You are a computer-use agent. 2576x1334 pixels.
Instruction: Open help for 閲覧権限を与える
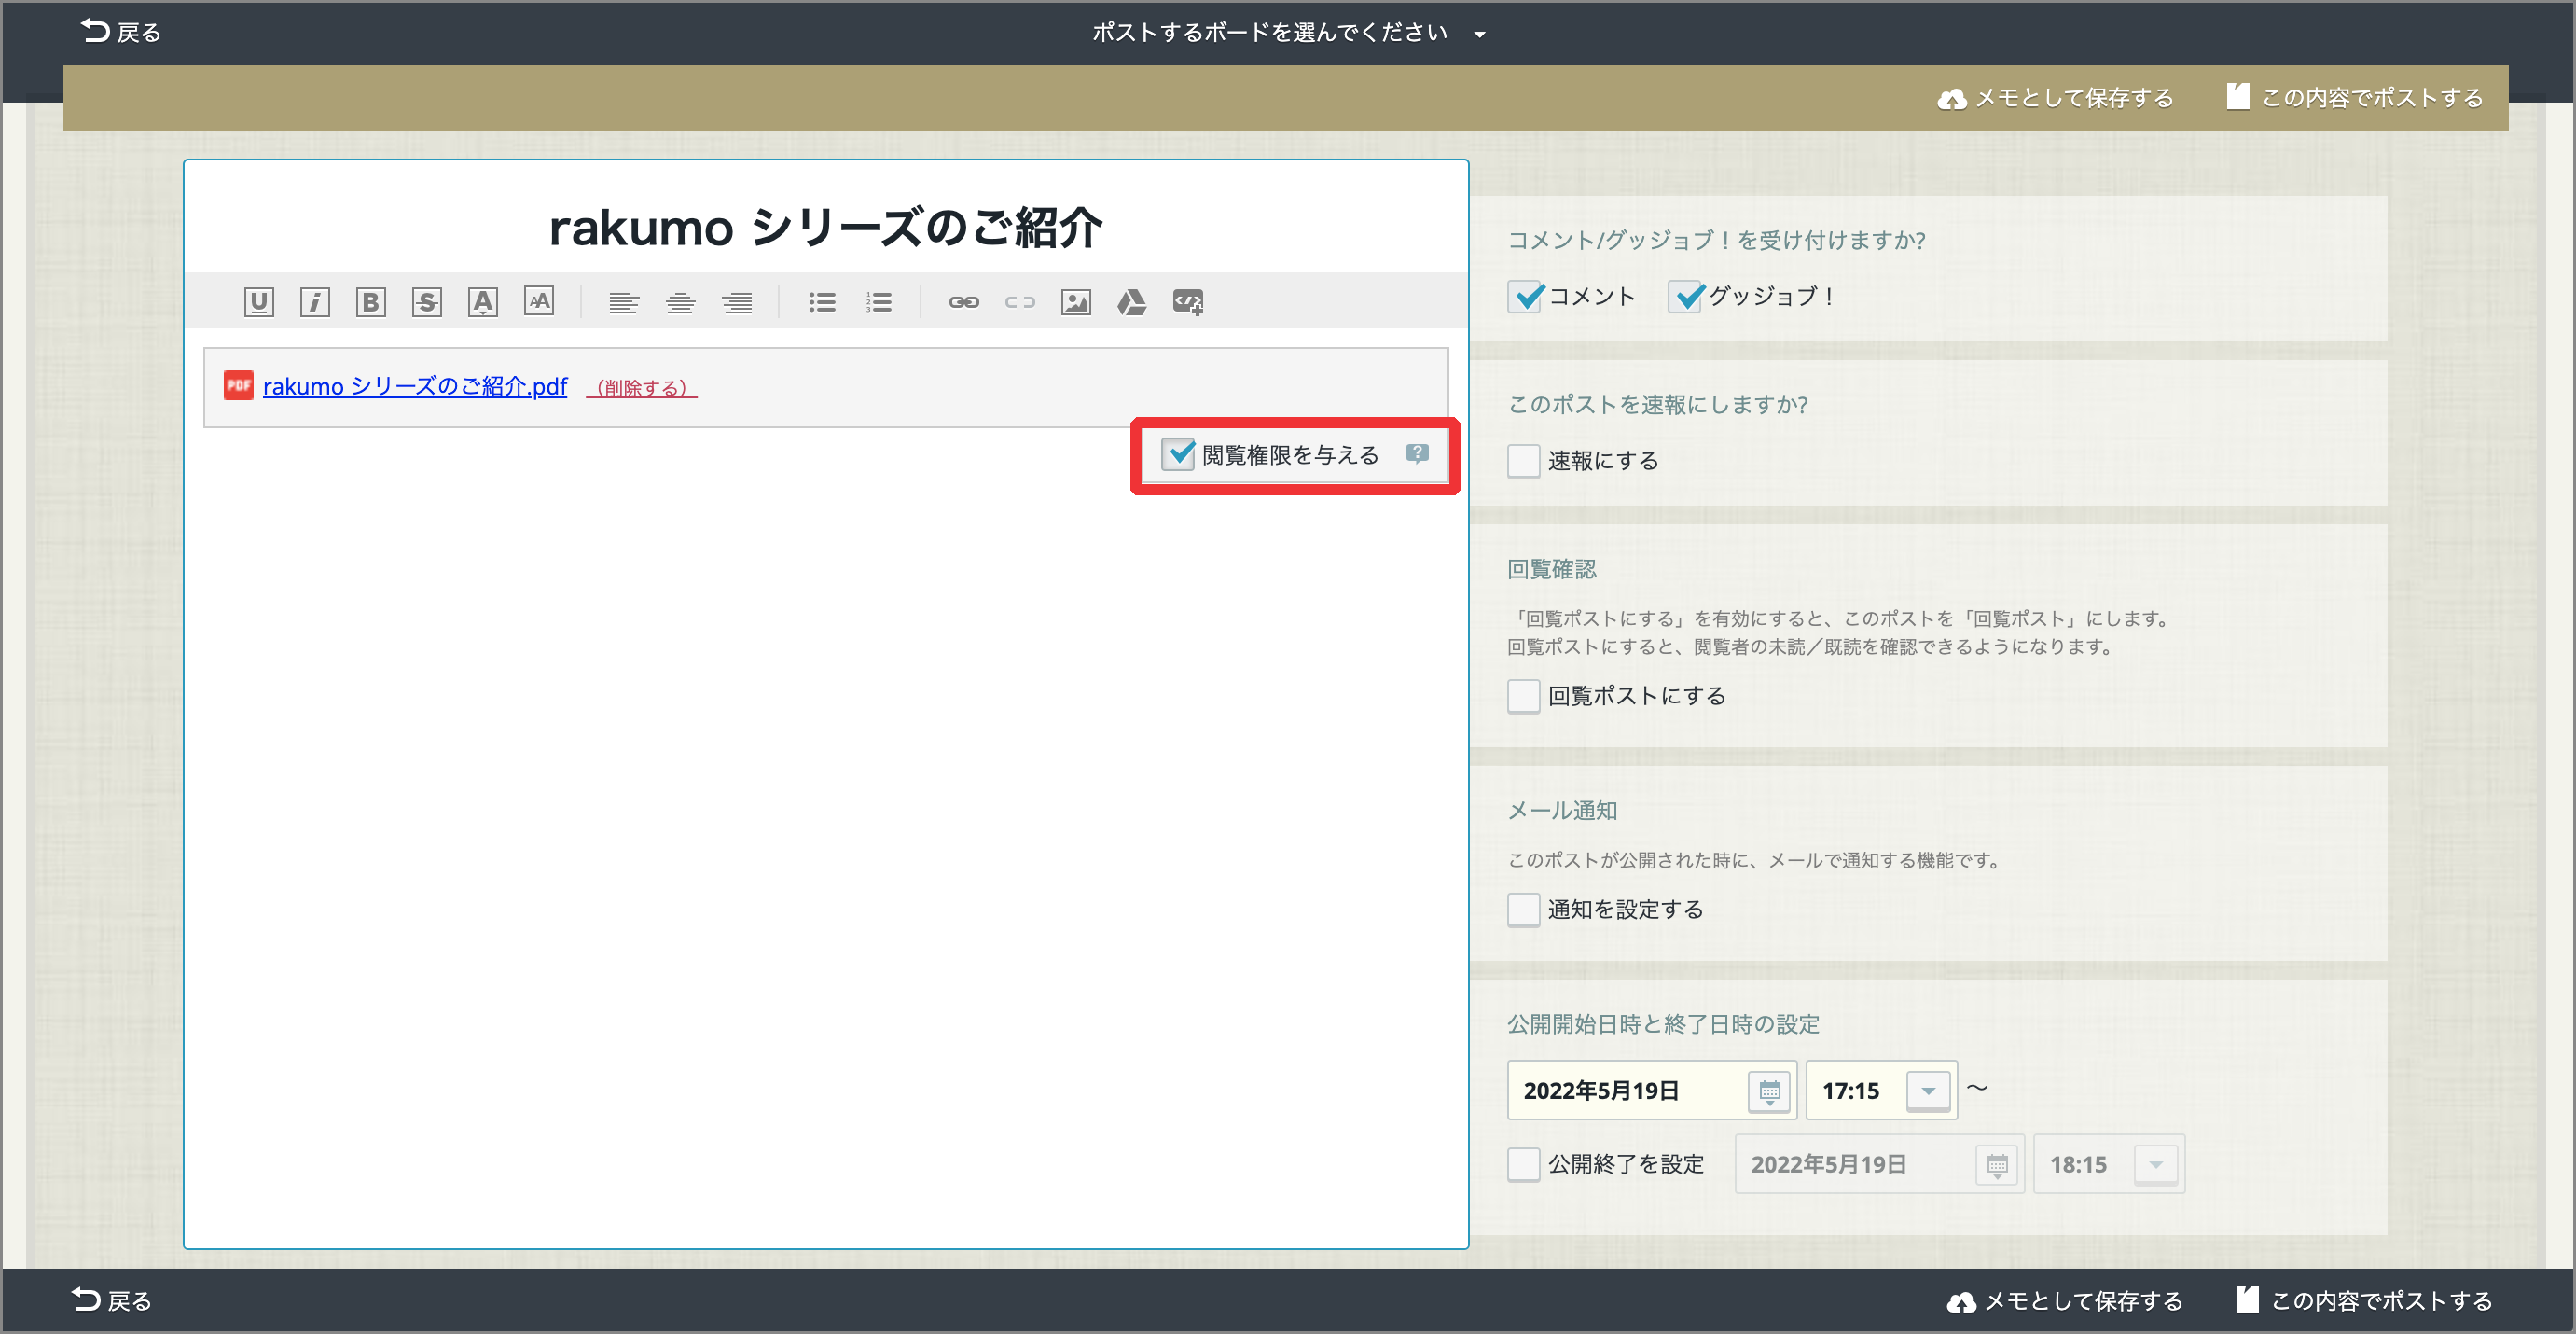point(1417,454)
